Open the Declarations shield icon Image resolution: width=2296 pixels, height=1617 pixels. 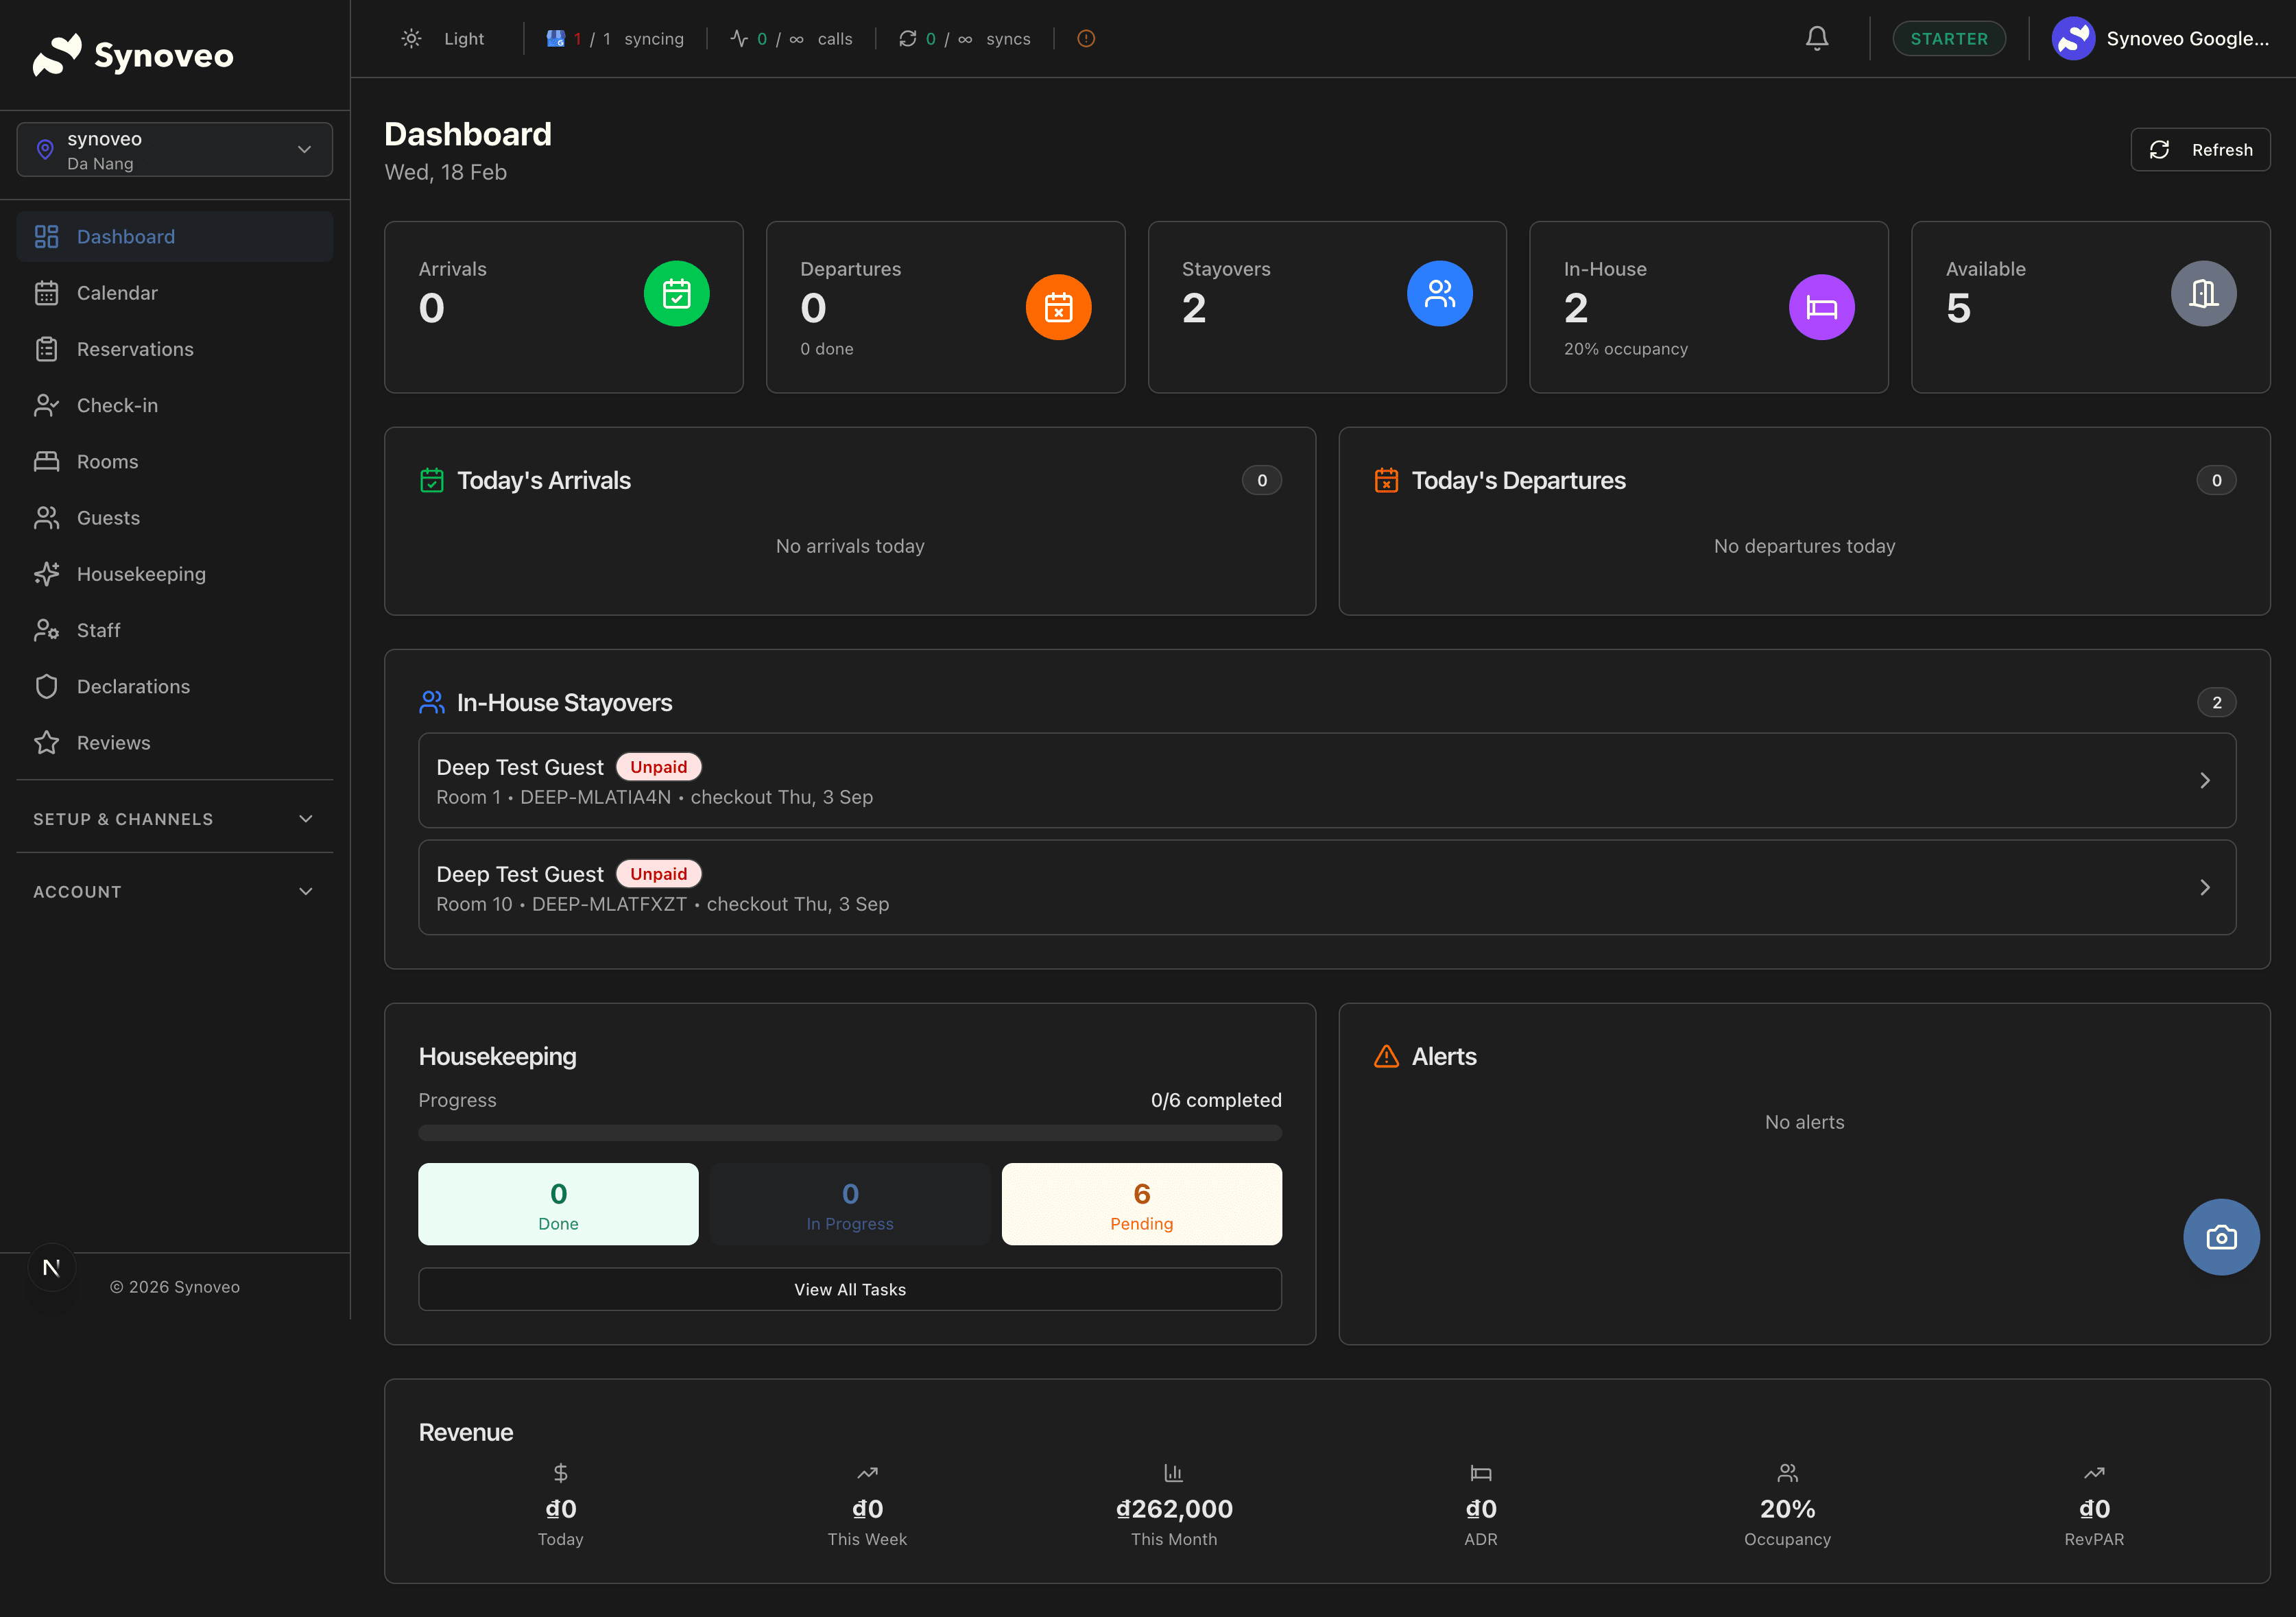(47, 686)
